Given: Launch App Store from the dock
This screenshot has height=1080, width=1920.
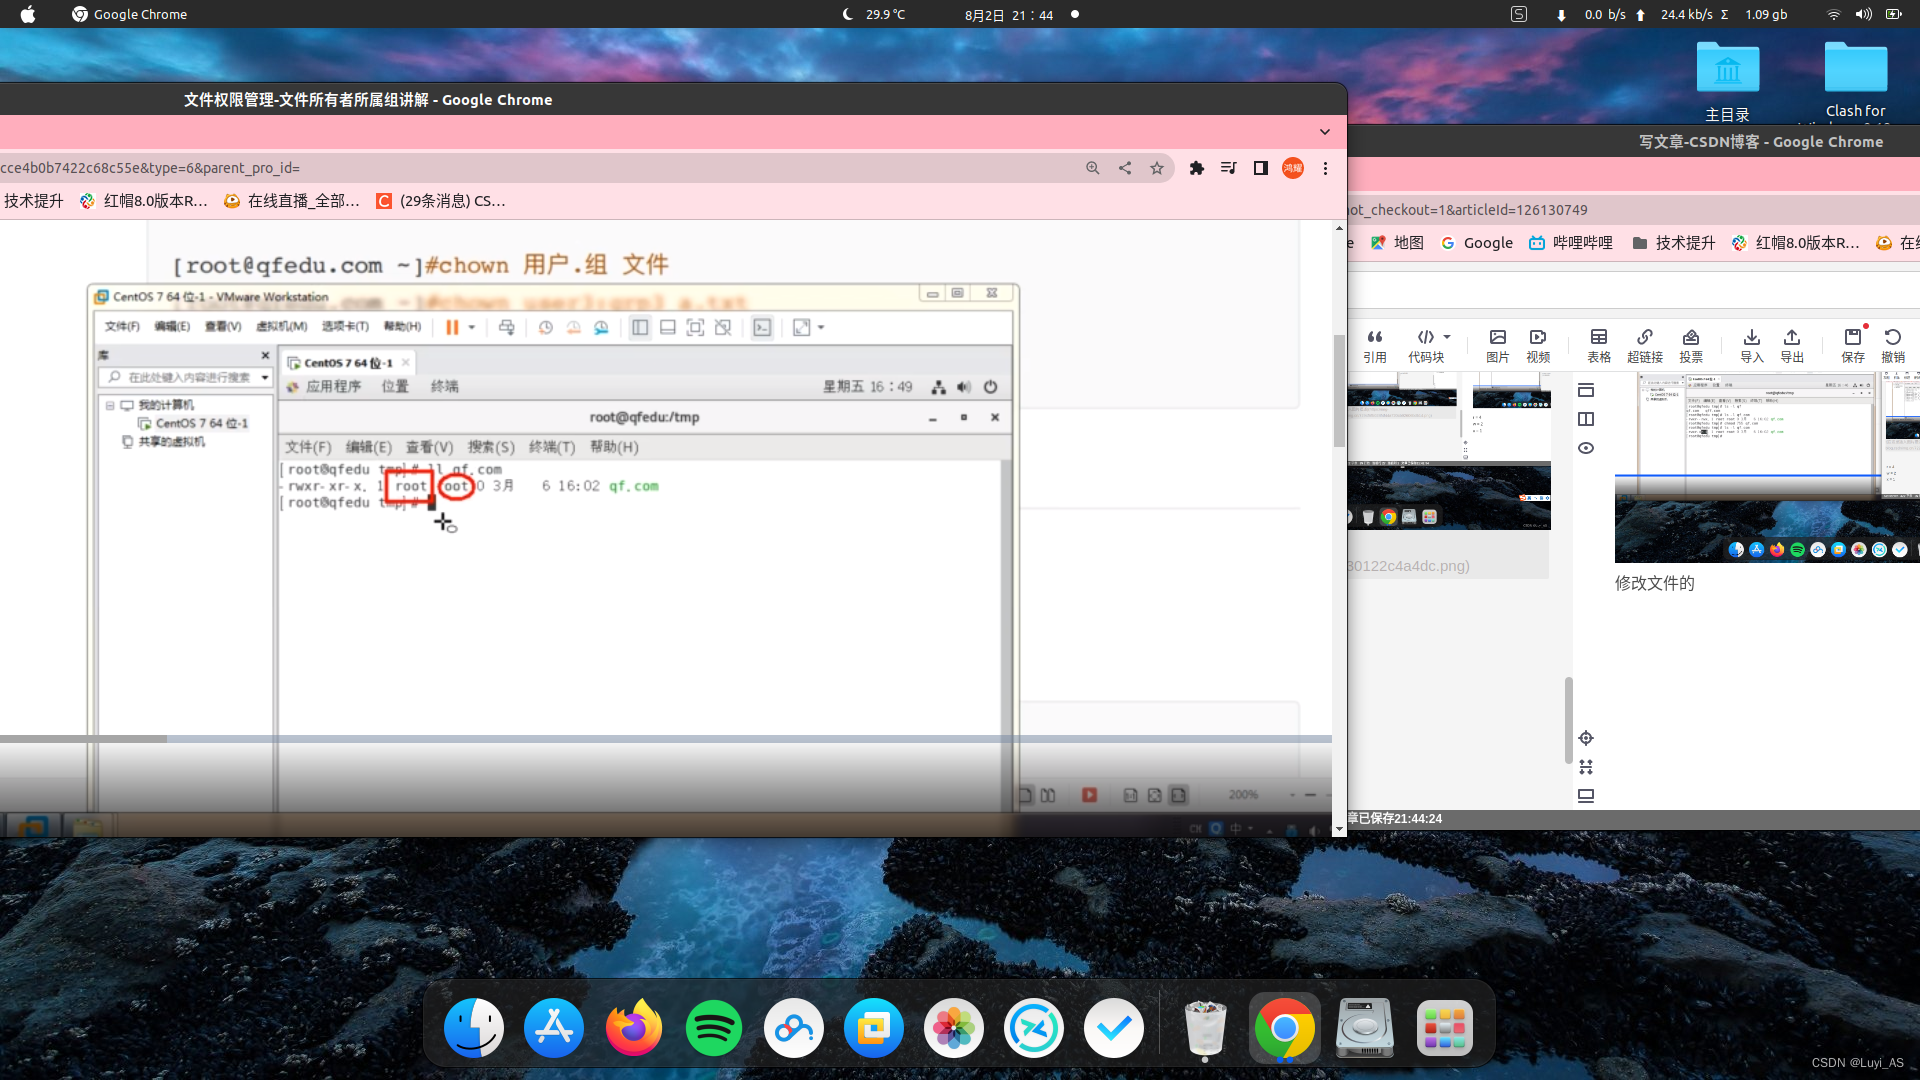Looking at the screenshot, I should [554, 1028].
